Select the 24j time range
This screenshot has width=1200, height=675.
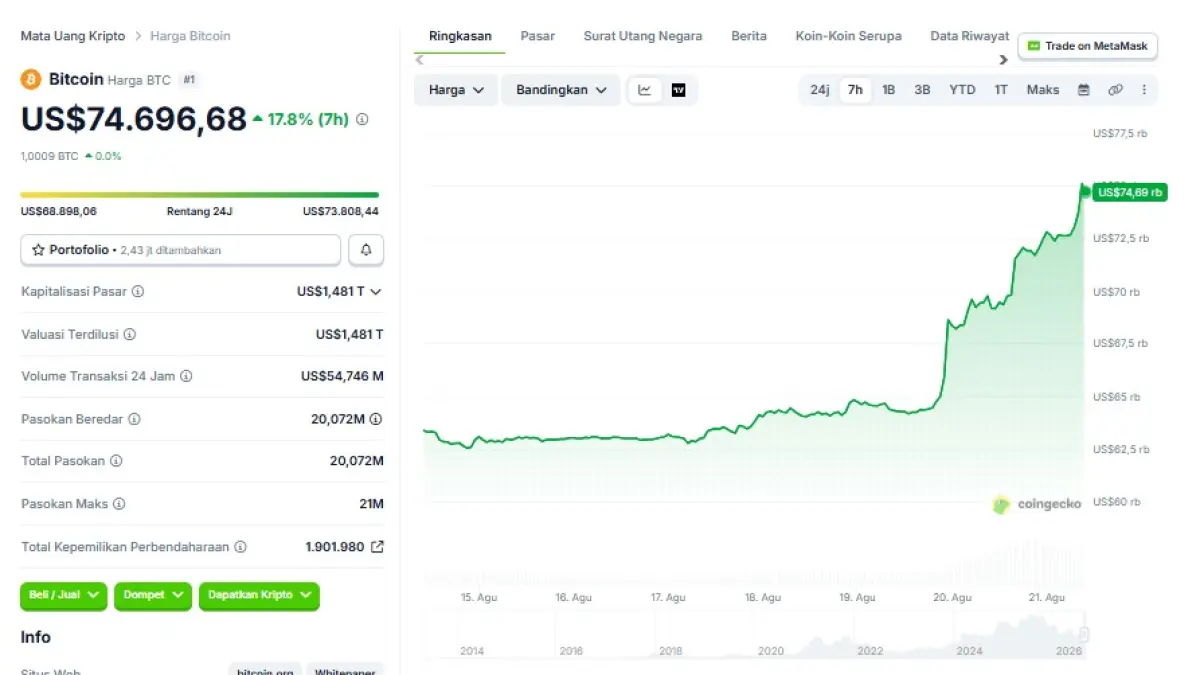(x=820, y=90)
